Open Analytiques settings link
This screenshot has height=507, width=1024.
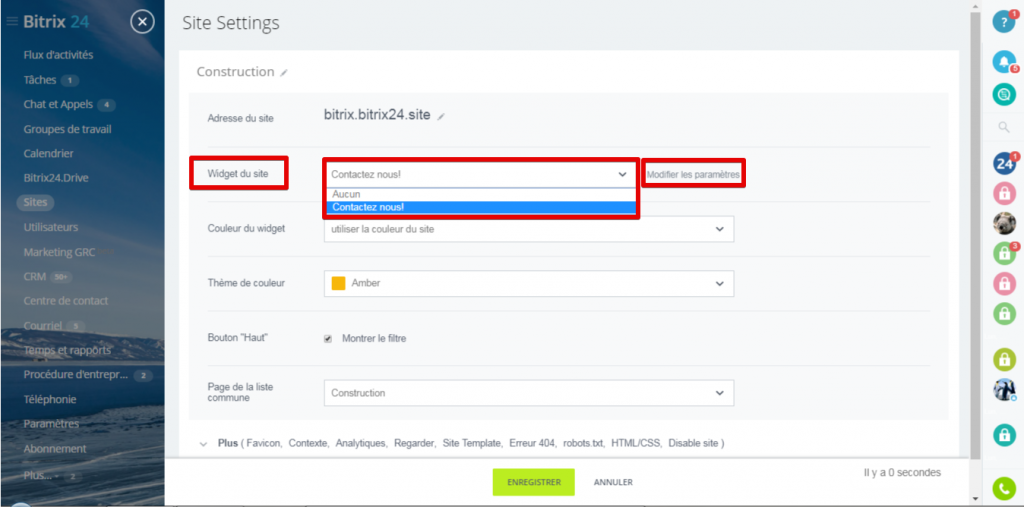point(361,443)
